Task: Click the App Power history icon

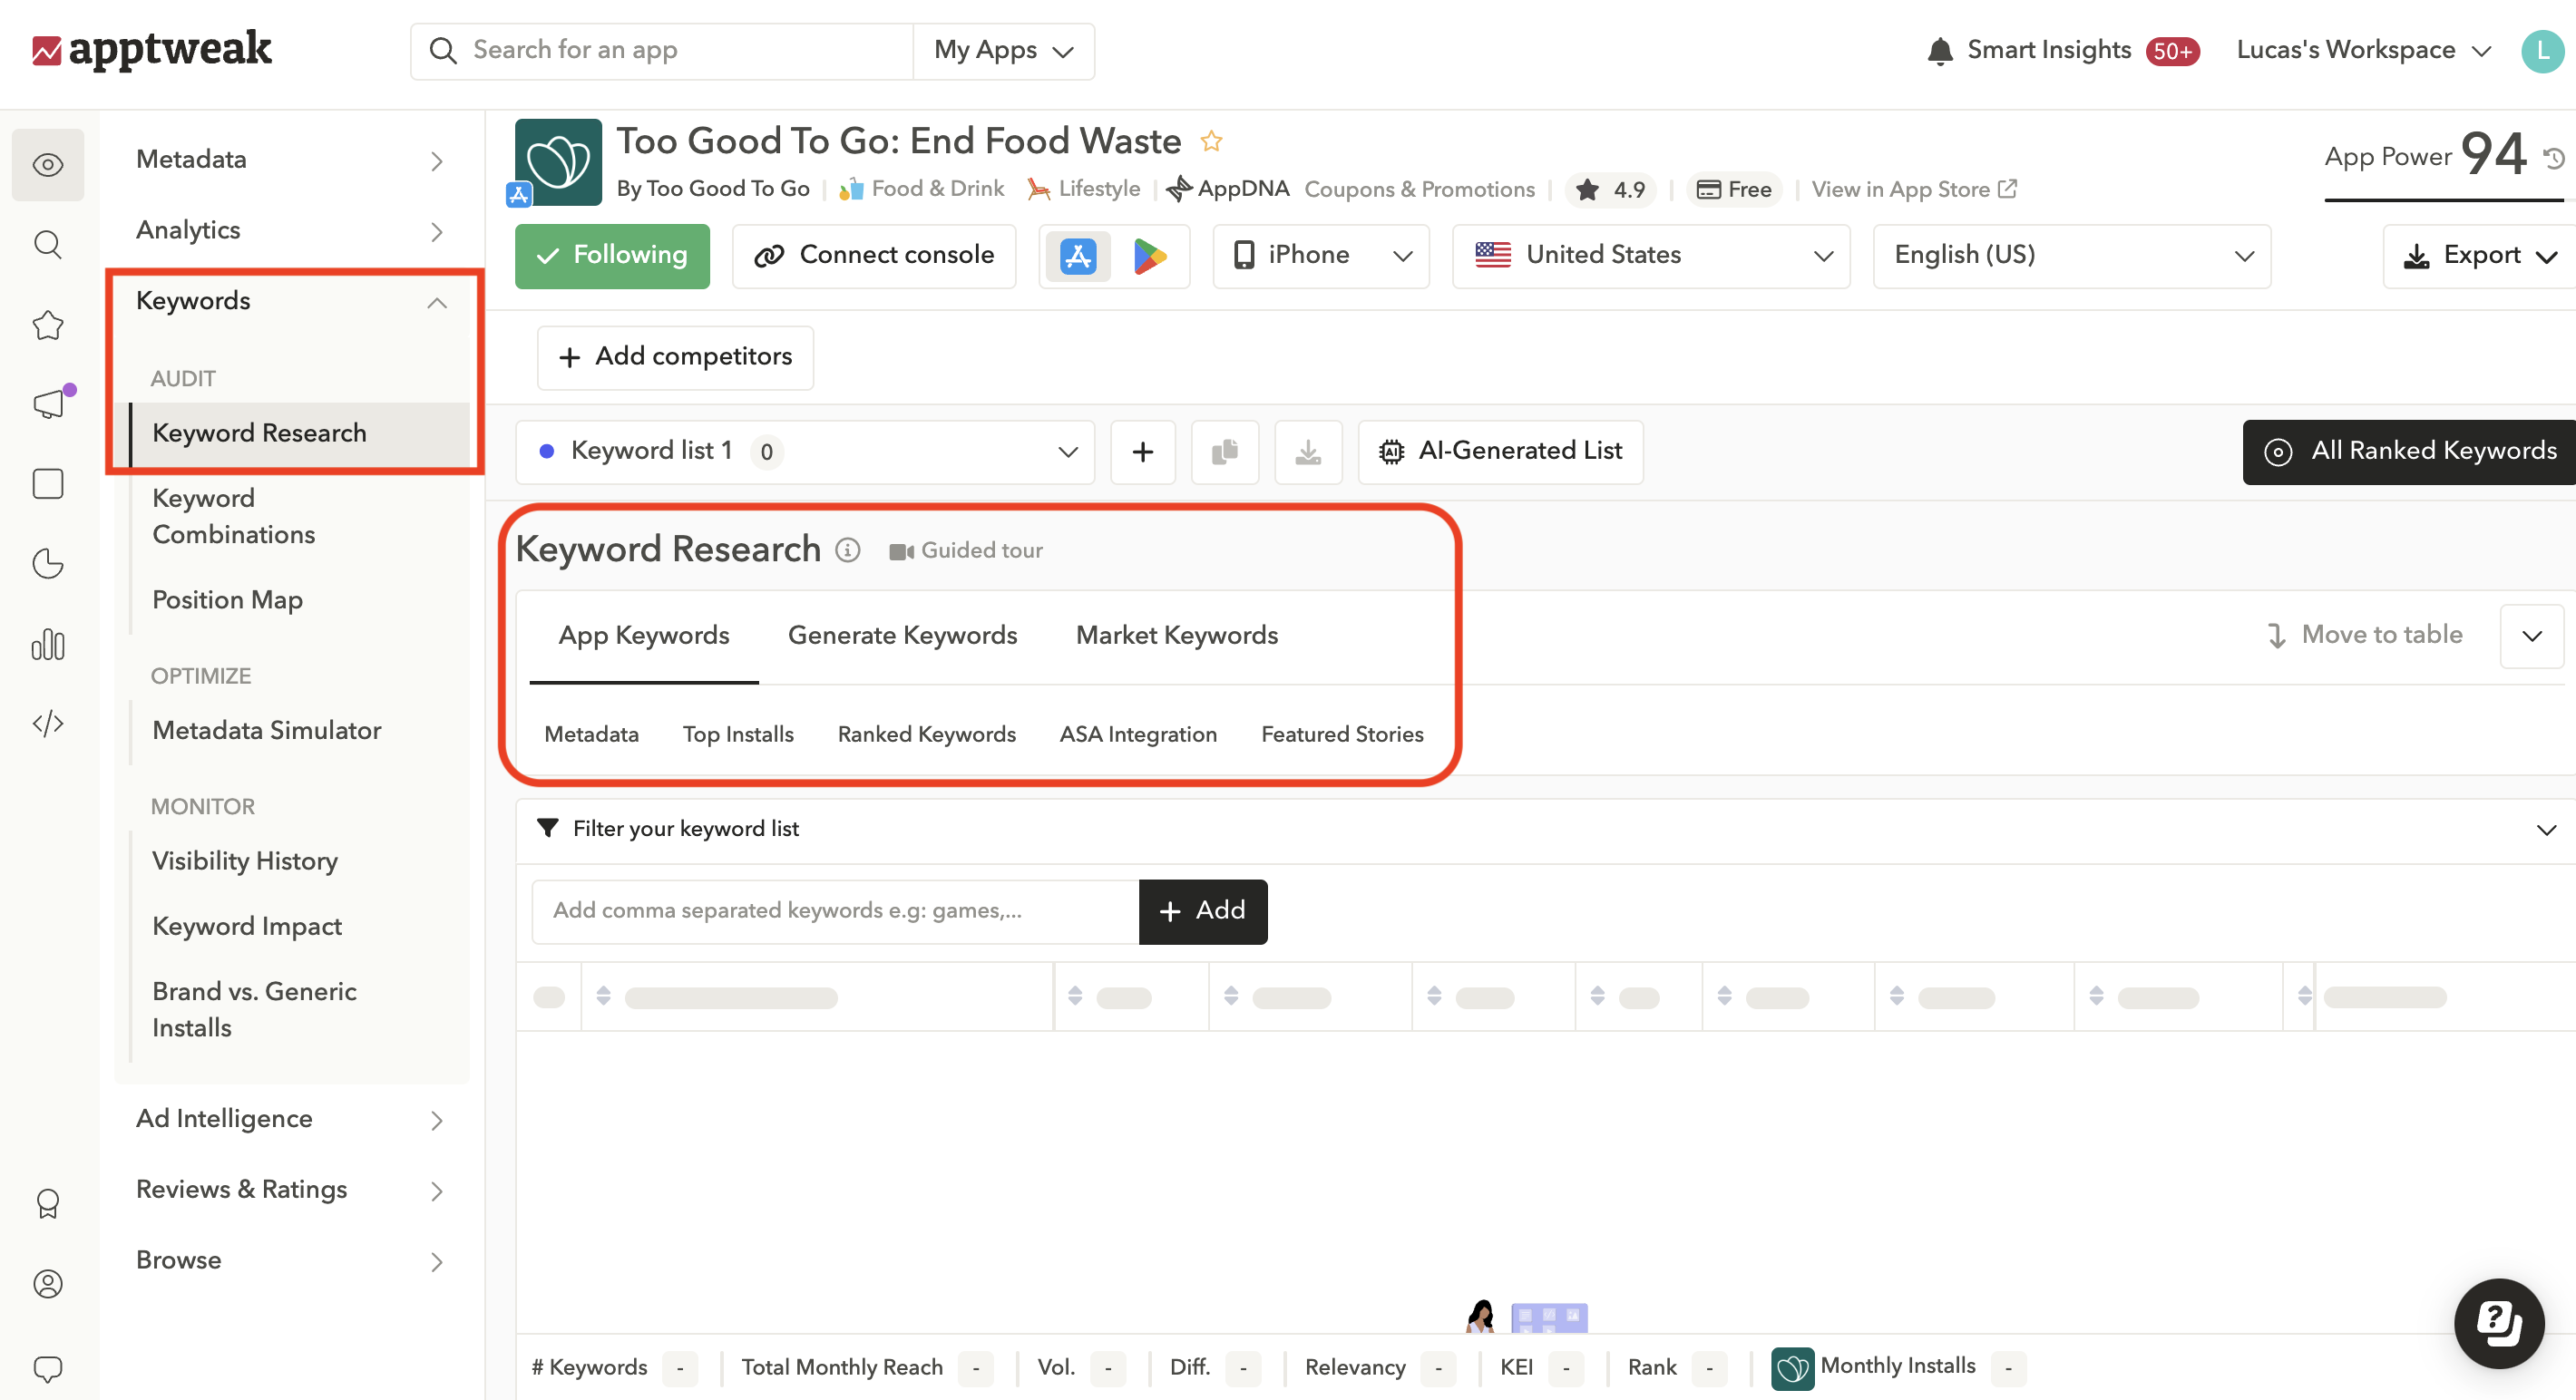Action: point(2554,158)
